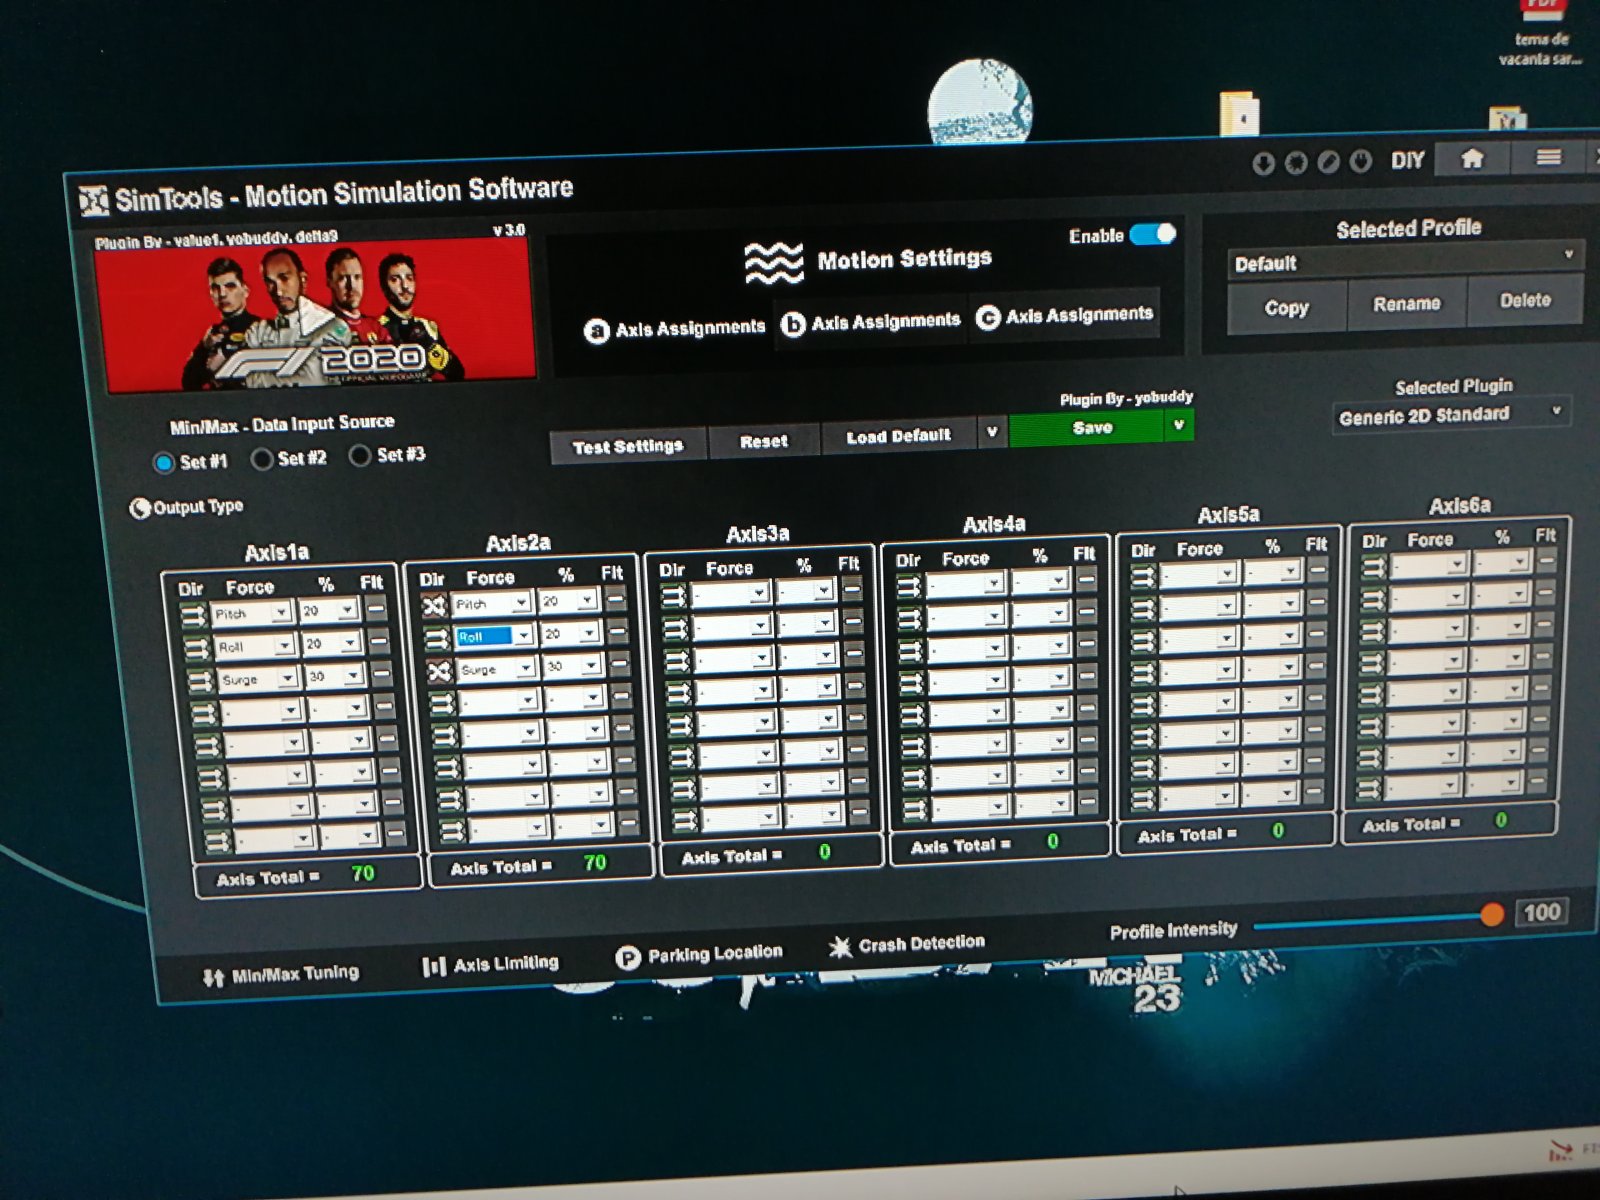Image resolution: width=1600 pixels, height=1200 pixels.
Task: Open the Parking Location tab
Action: click(x=699, y=955)
